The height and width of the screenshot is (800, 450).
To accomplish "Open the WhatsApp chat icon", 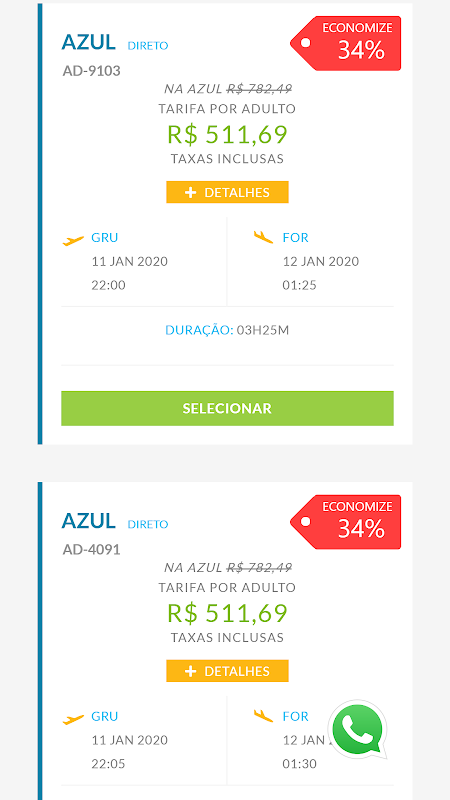I will point(358,729).
